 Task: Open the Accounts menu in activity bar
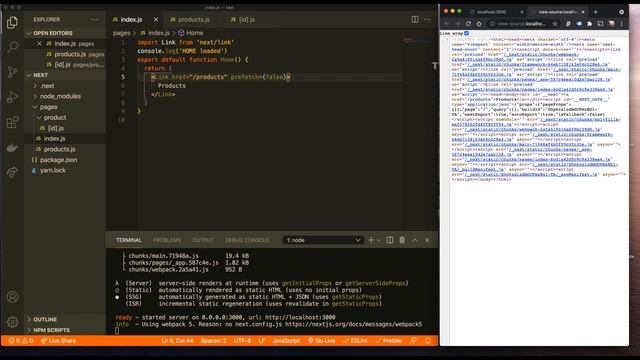point(12,297)
